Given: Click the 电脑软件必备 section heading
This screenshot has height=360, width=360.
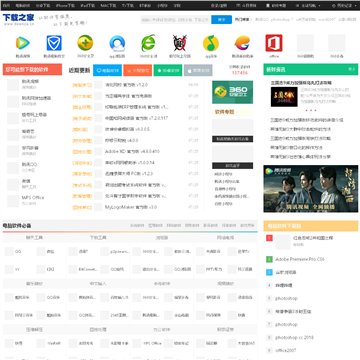Looking at the screenshot, I should click(x=17, y=226).
